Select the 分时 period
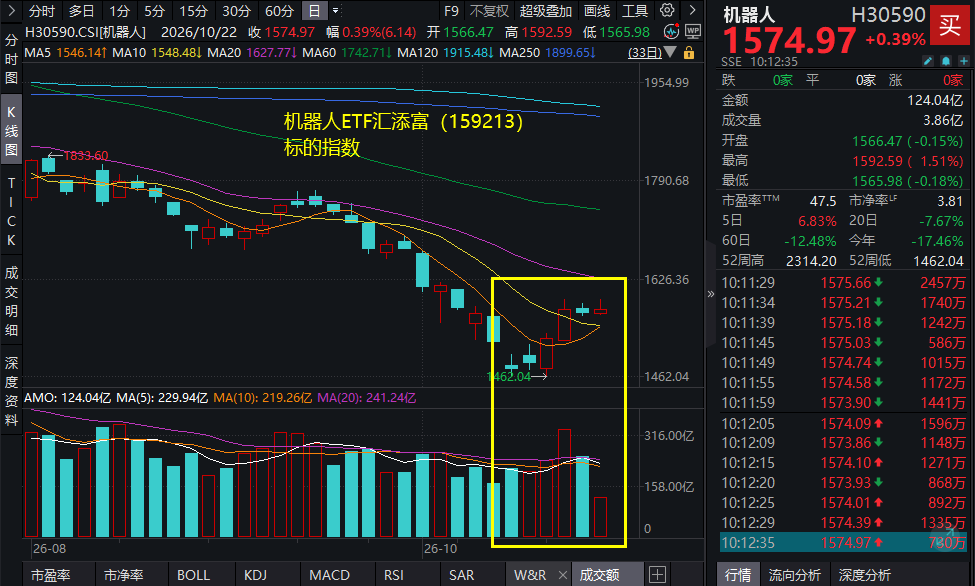This screenshot has height=586, width=975. click(42, 11)
